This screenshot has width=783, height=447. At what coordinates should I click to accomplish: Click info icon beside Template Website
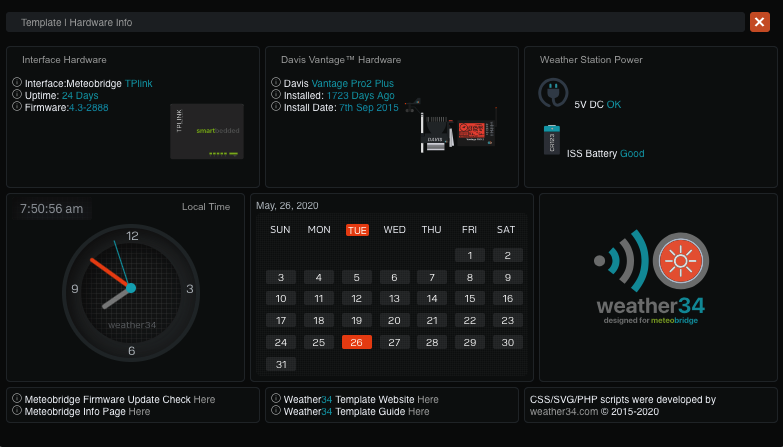[x=276, y=398]
